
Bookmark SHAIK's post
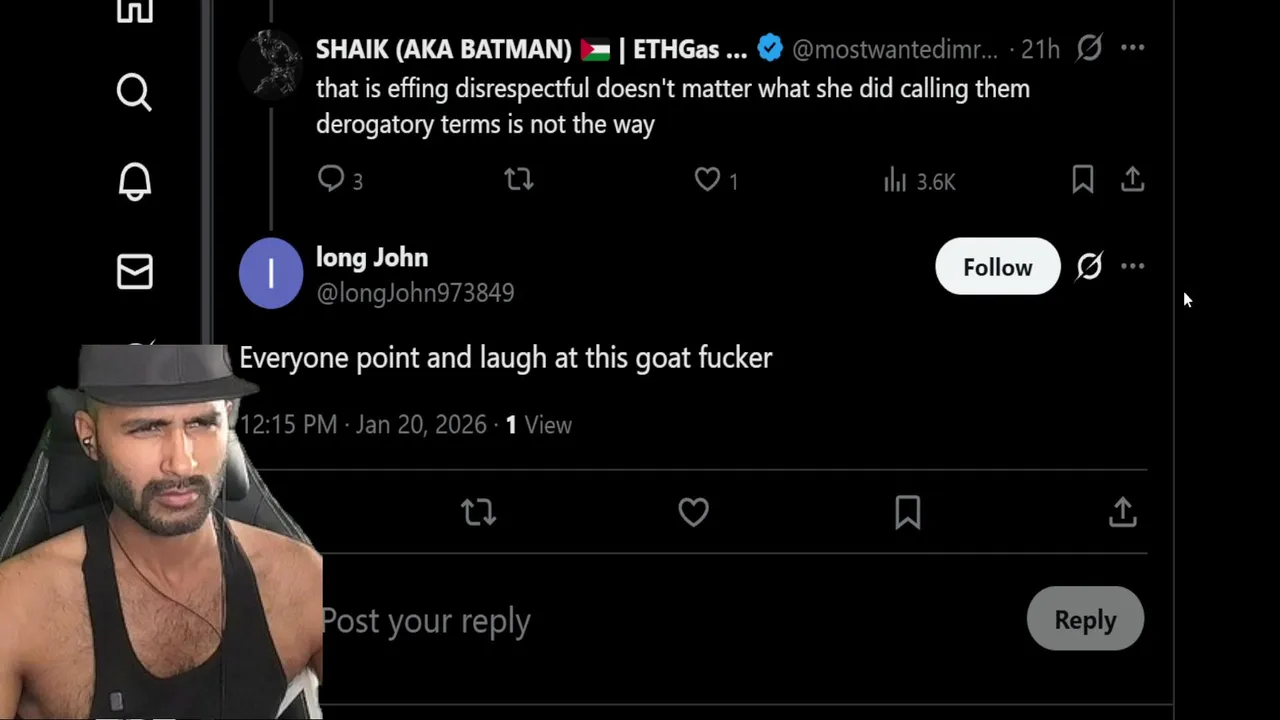pos(1082,180)
